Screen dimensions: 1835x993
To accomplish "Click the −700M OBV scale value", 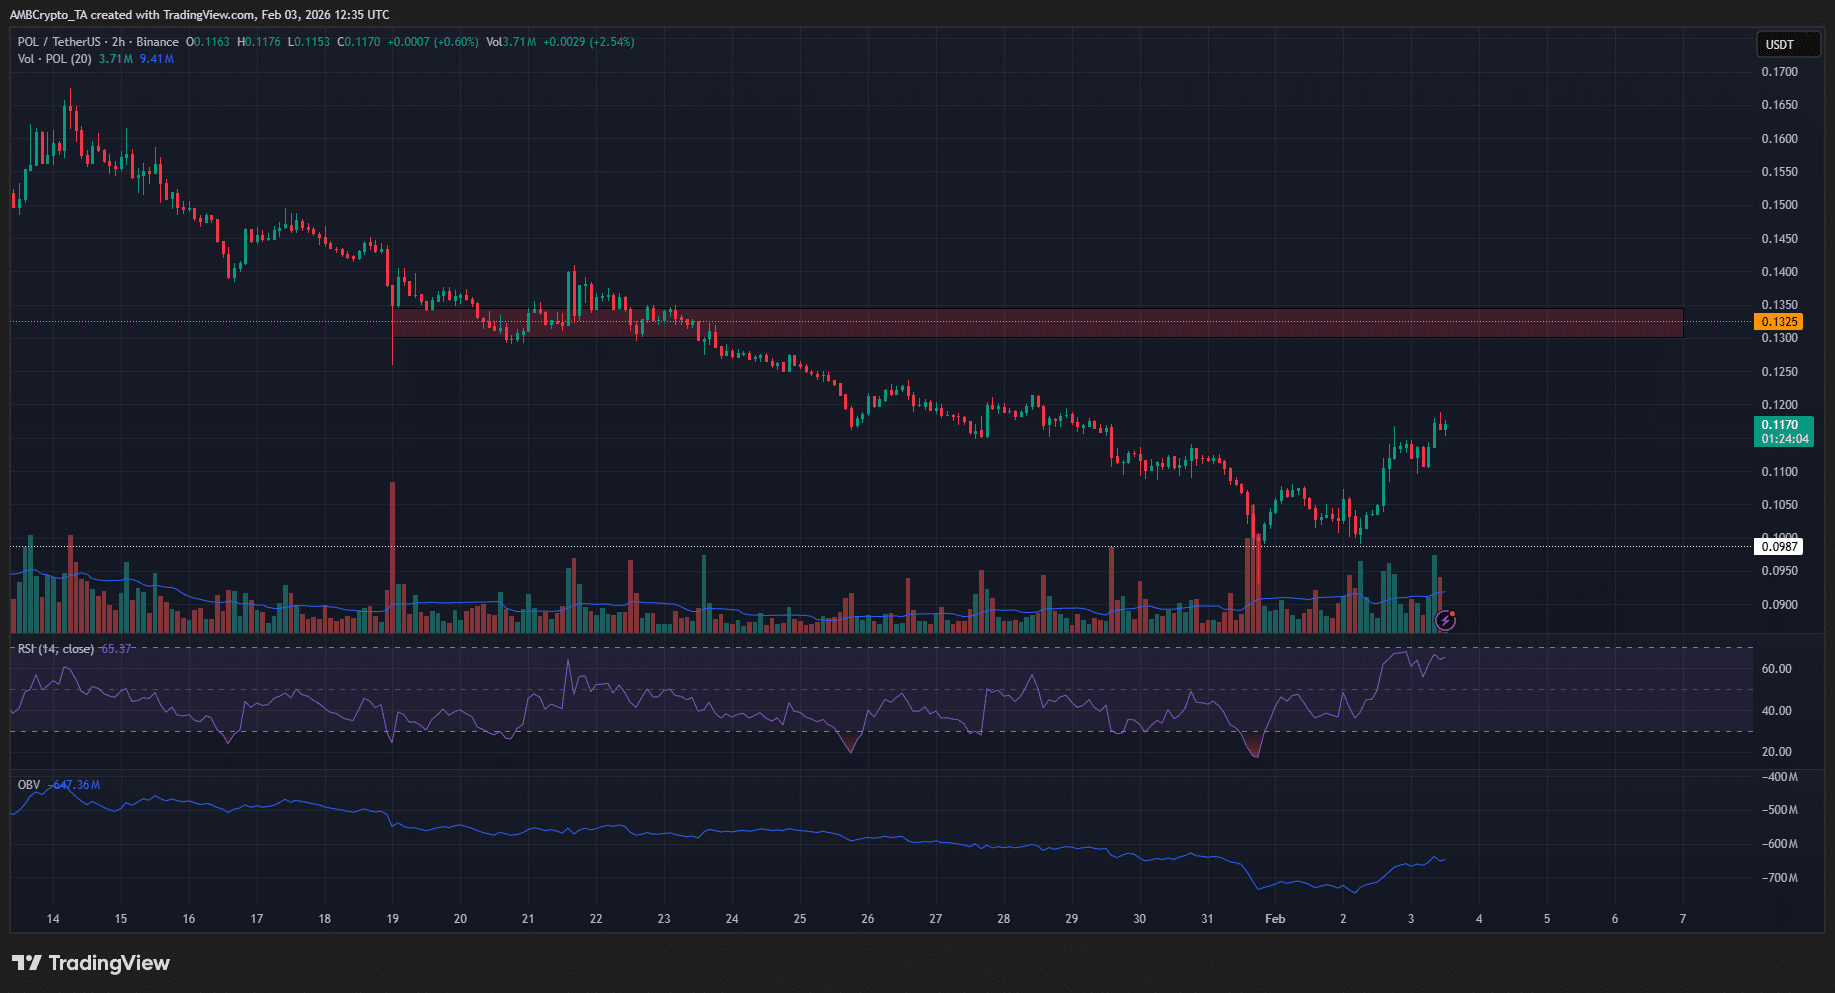I will [1778, 878].
